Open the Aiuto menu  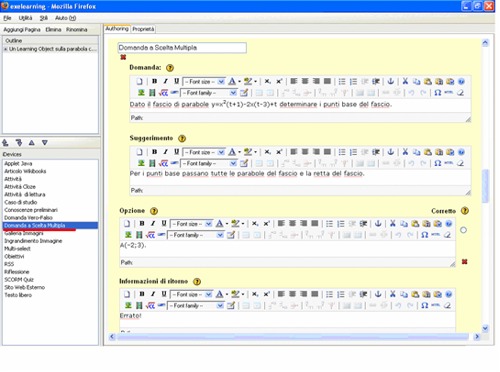point(65,18)
